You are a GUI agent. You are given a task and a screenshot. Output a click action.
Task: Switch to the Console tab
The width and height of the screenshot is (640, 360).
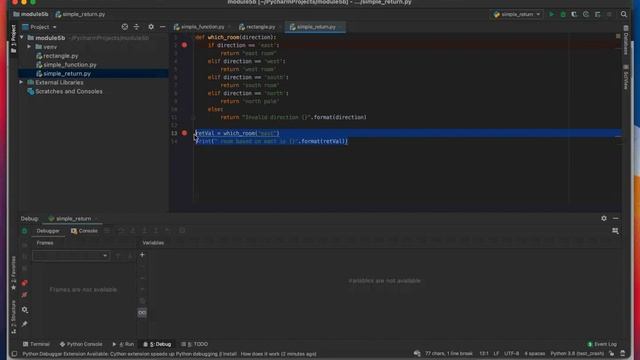click(x=84, y=231)
